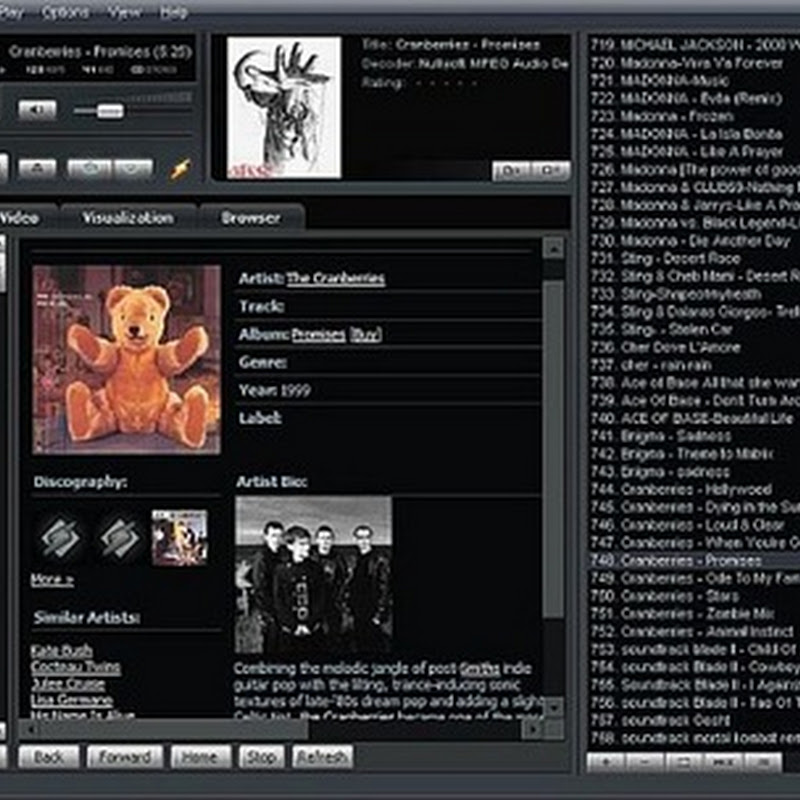This screenshot has width=800, height=800.
Task: Open the Help menu
Action: (x=173, y=12)
